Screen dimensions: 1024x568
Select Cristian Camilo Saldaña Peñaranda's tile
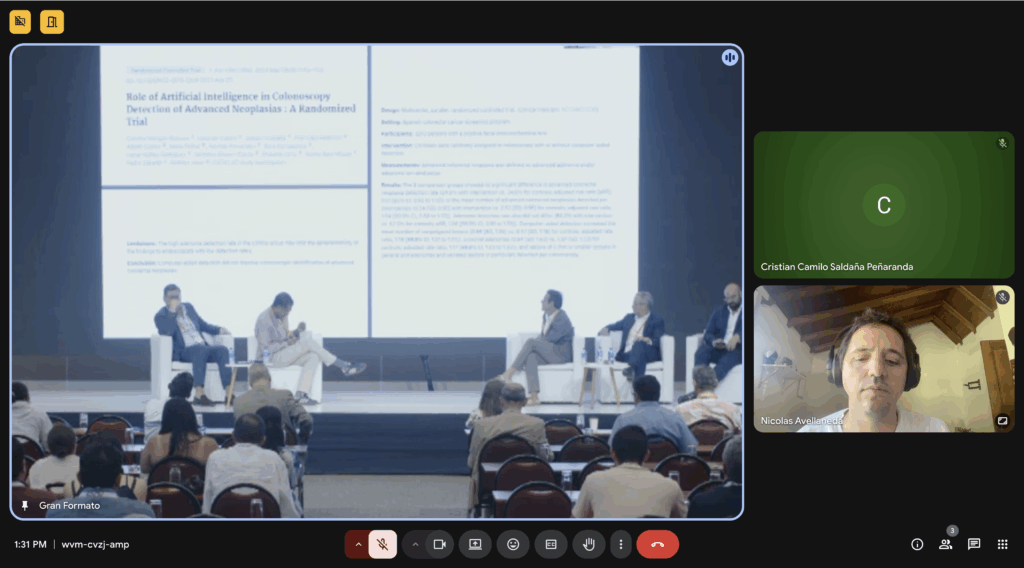[x=883, y=205]
